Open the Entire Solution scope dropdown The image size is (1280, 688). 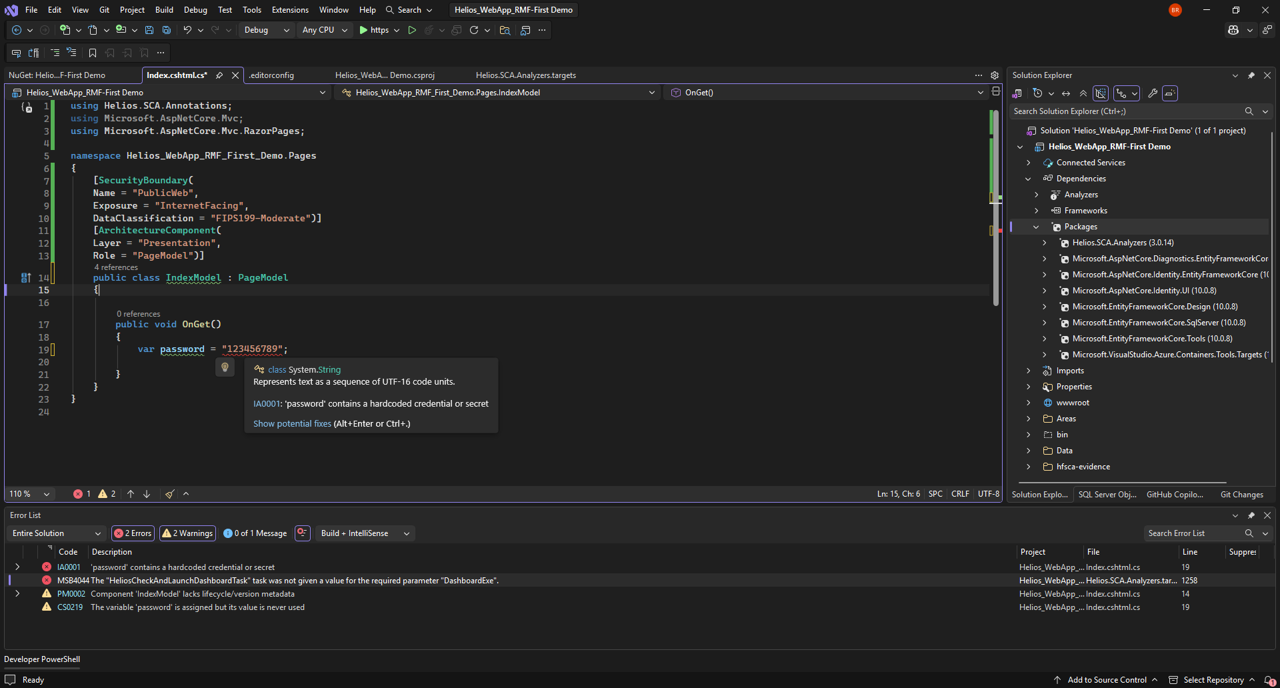tap(56, 533)
